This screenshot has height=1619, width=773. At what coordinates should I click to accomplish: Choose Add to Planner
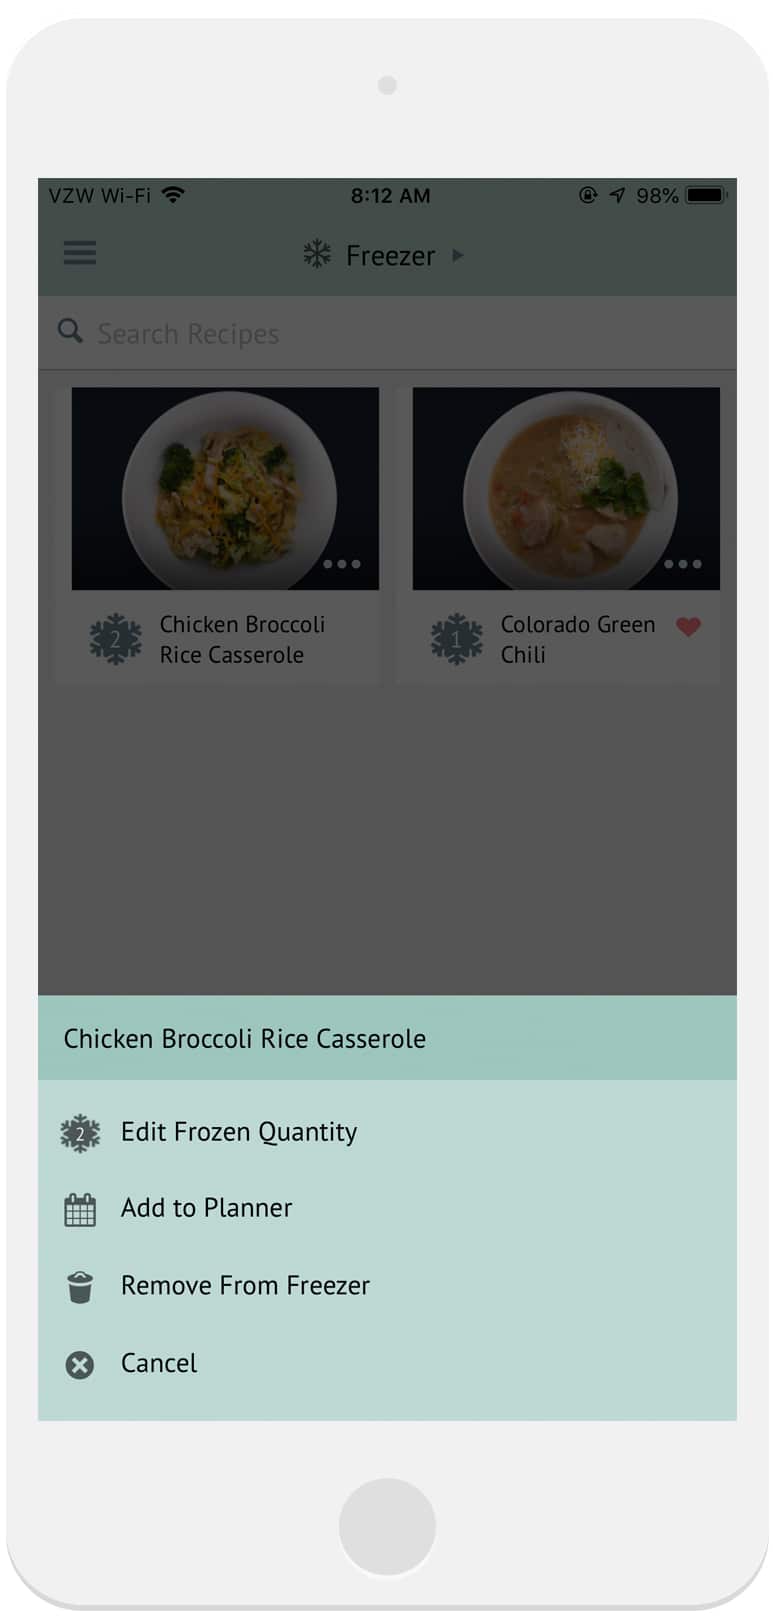(206, 1208)
